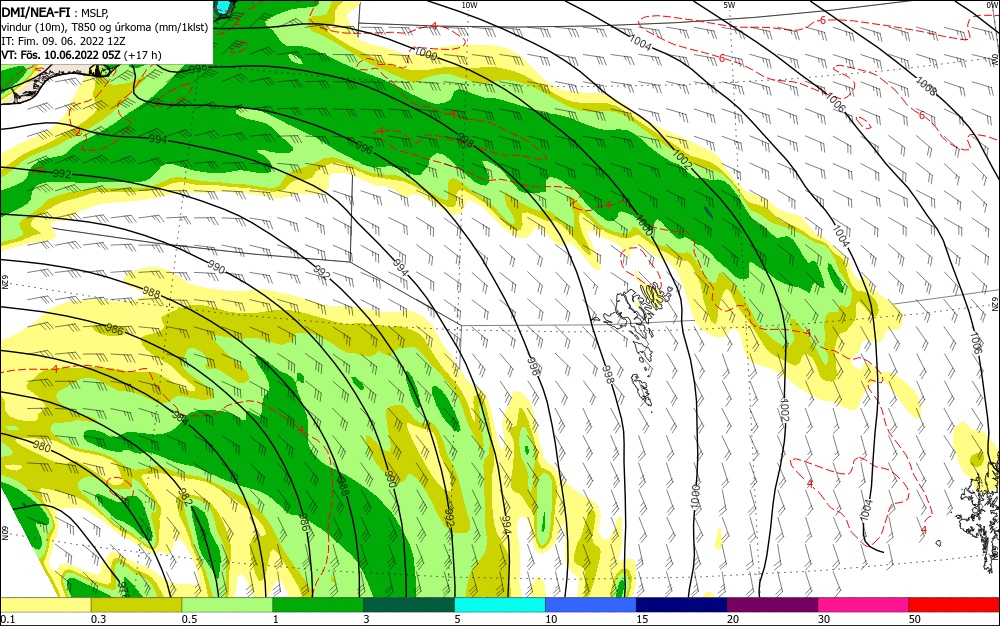Click the 'DMI/NEA-FI : MSLP,' title line
Viewport: 1000px width, 626px height.
[55, 11]
